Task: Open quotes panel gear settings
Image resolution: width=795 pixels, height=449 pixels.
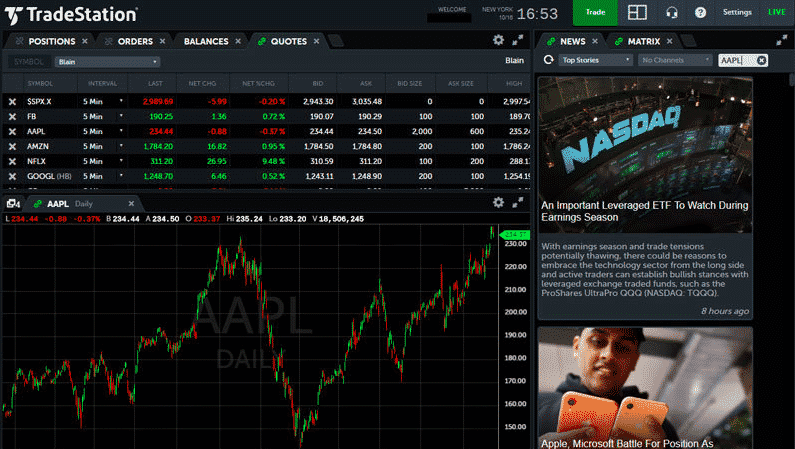Action: click(498, 40)
